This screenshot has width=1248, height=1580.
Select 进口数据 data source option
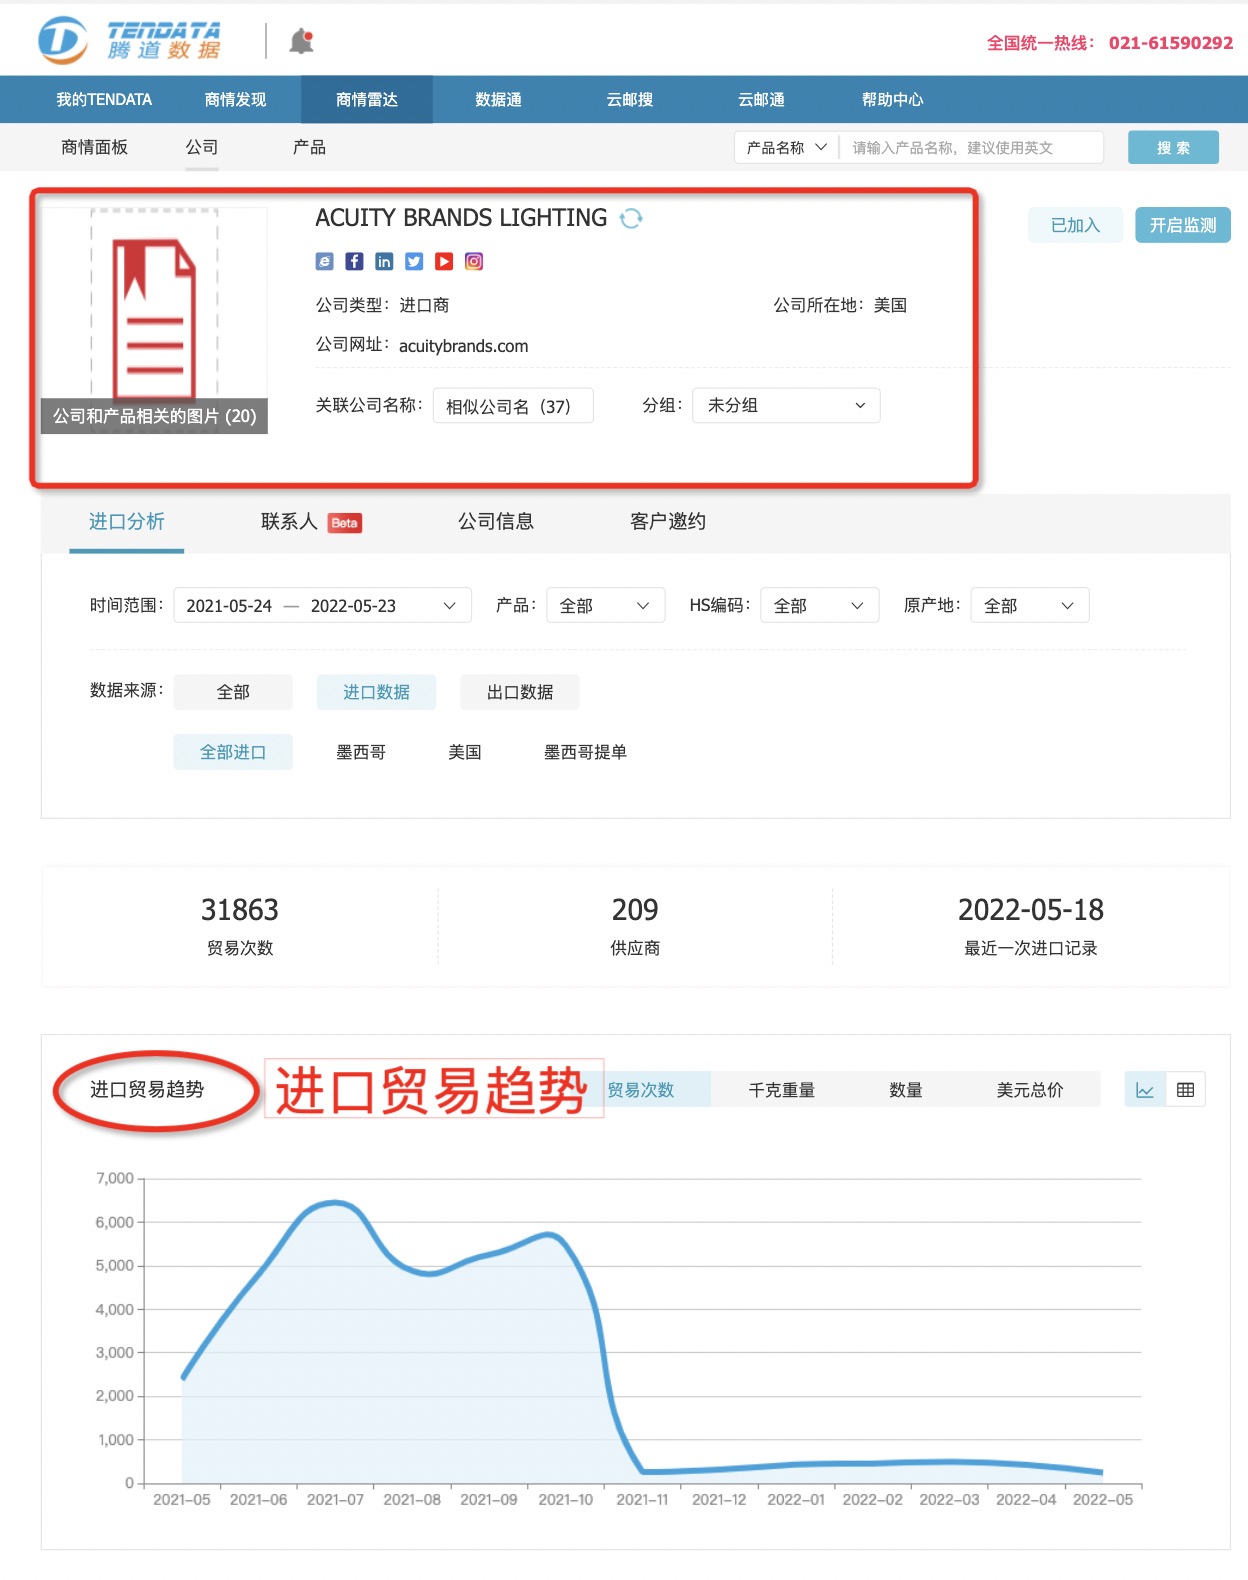376,692
